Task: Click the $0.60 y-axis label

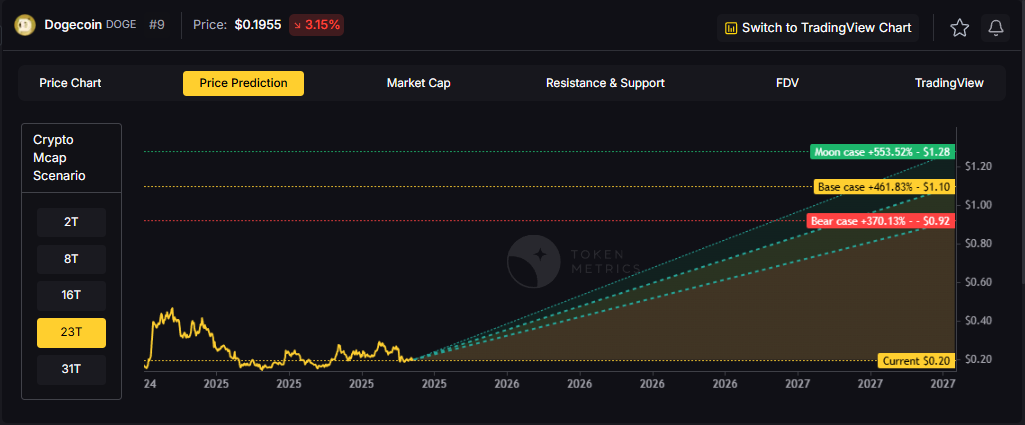Action: pos(979,282)
